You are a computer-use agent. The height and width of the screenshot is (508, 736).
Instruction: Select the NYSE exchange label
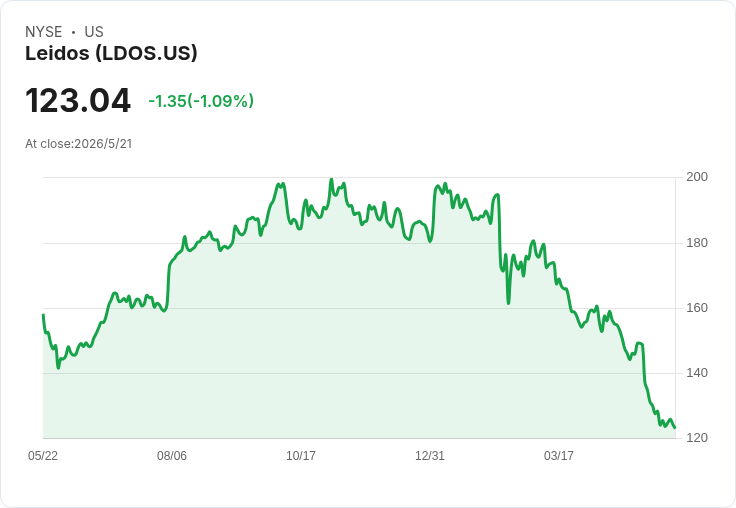[x=44, y=32]
